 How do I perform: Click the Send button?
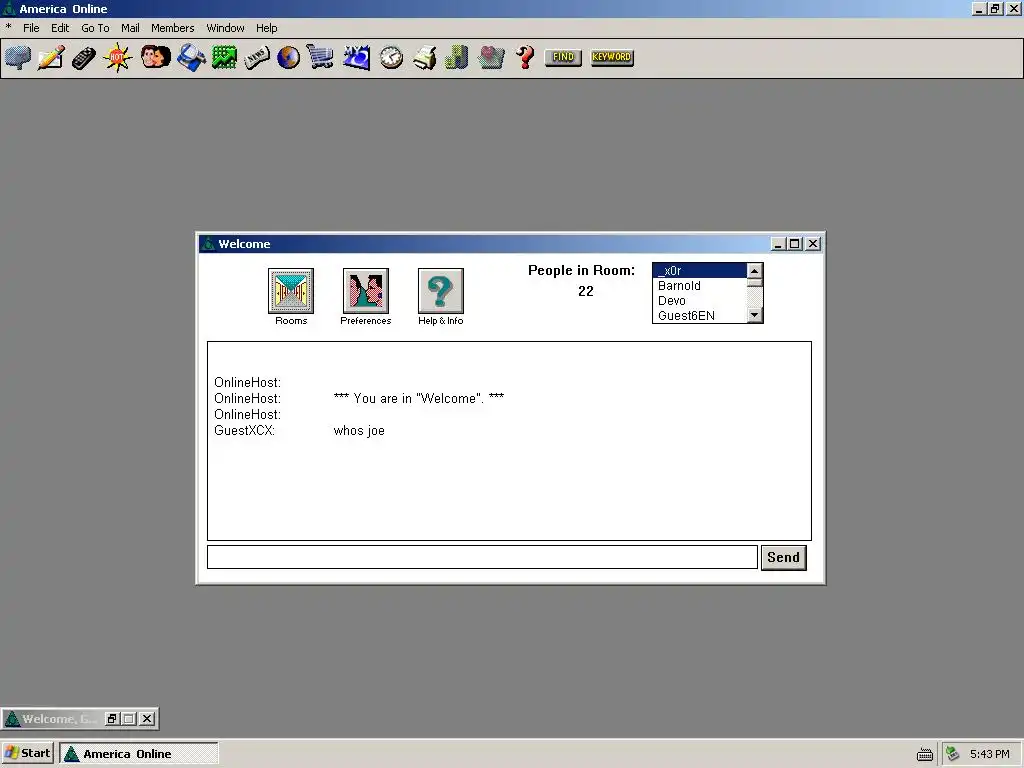[x=784, y=558]
